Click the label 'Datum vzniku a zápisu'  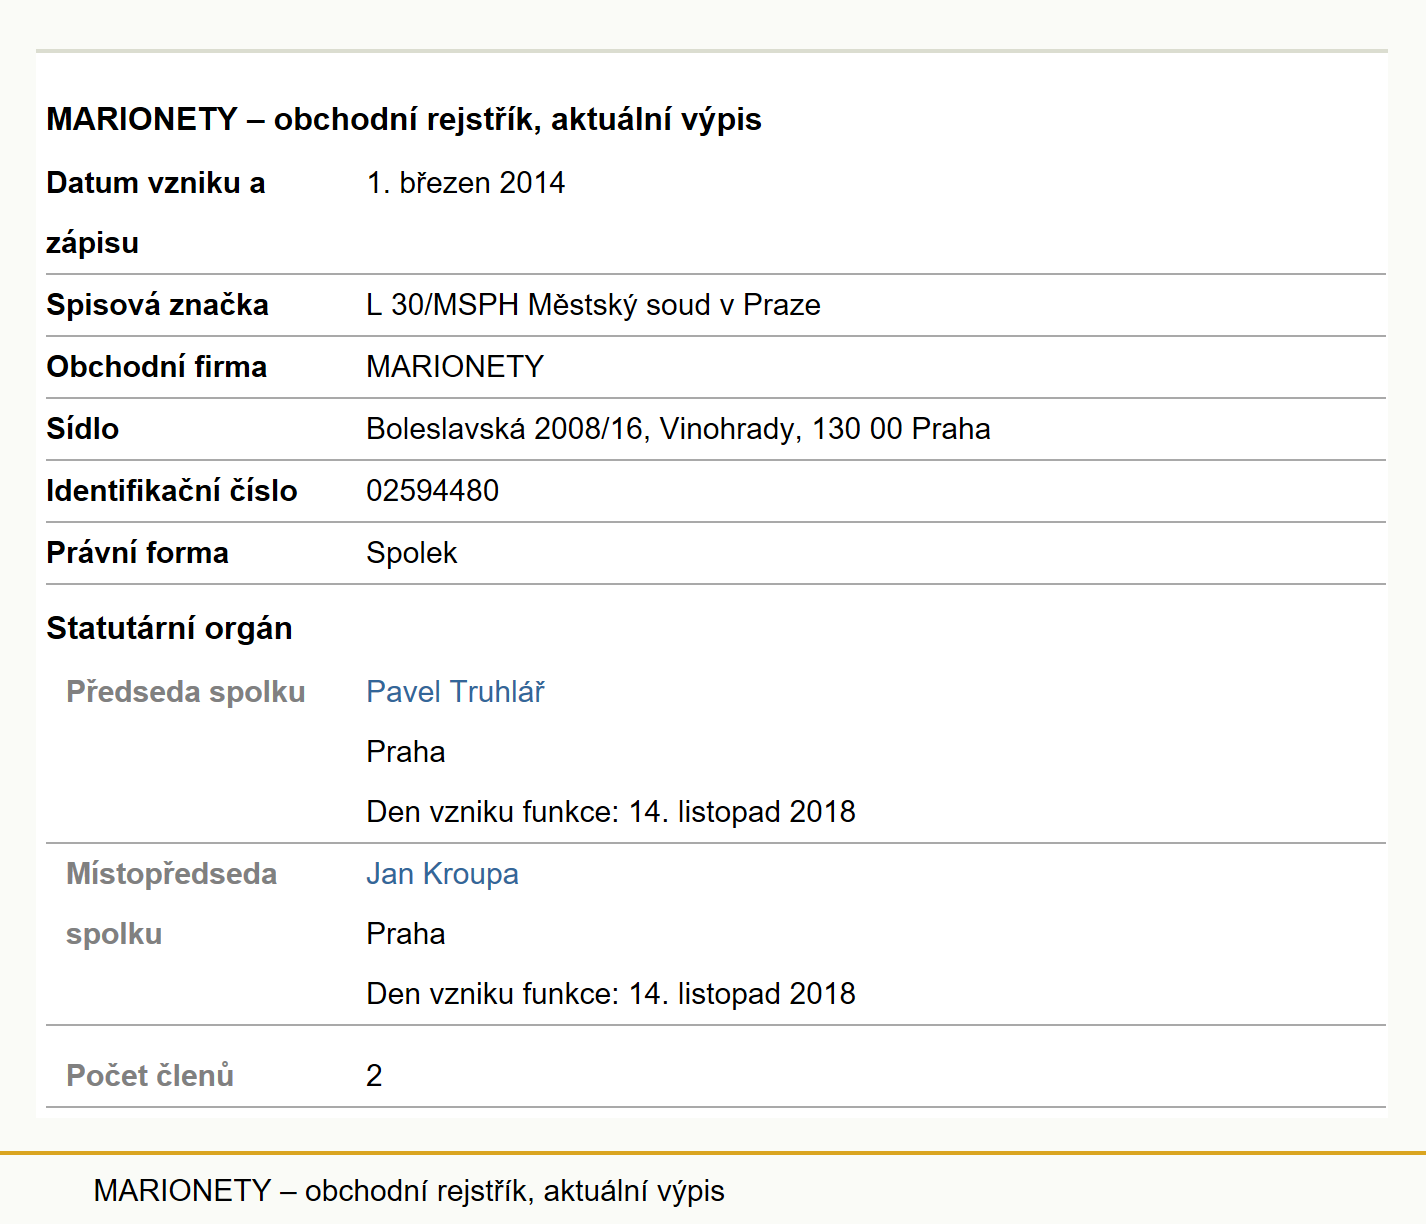pos(156,212)
